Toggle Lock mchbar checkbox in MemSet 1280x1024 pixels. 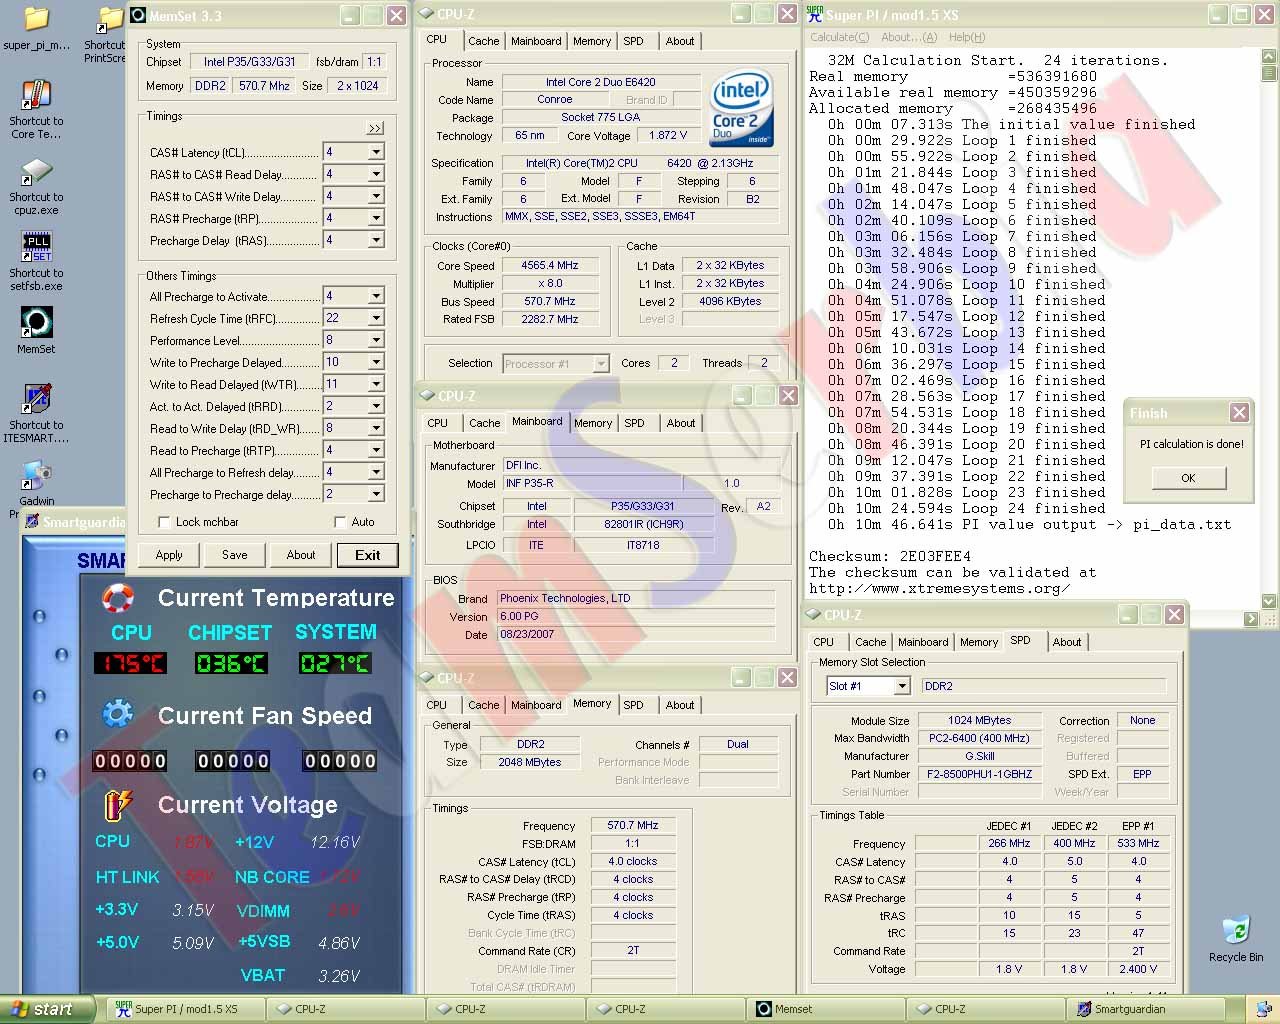click(x=164, y=522)
